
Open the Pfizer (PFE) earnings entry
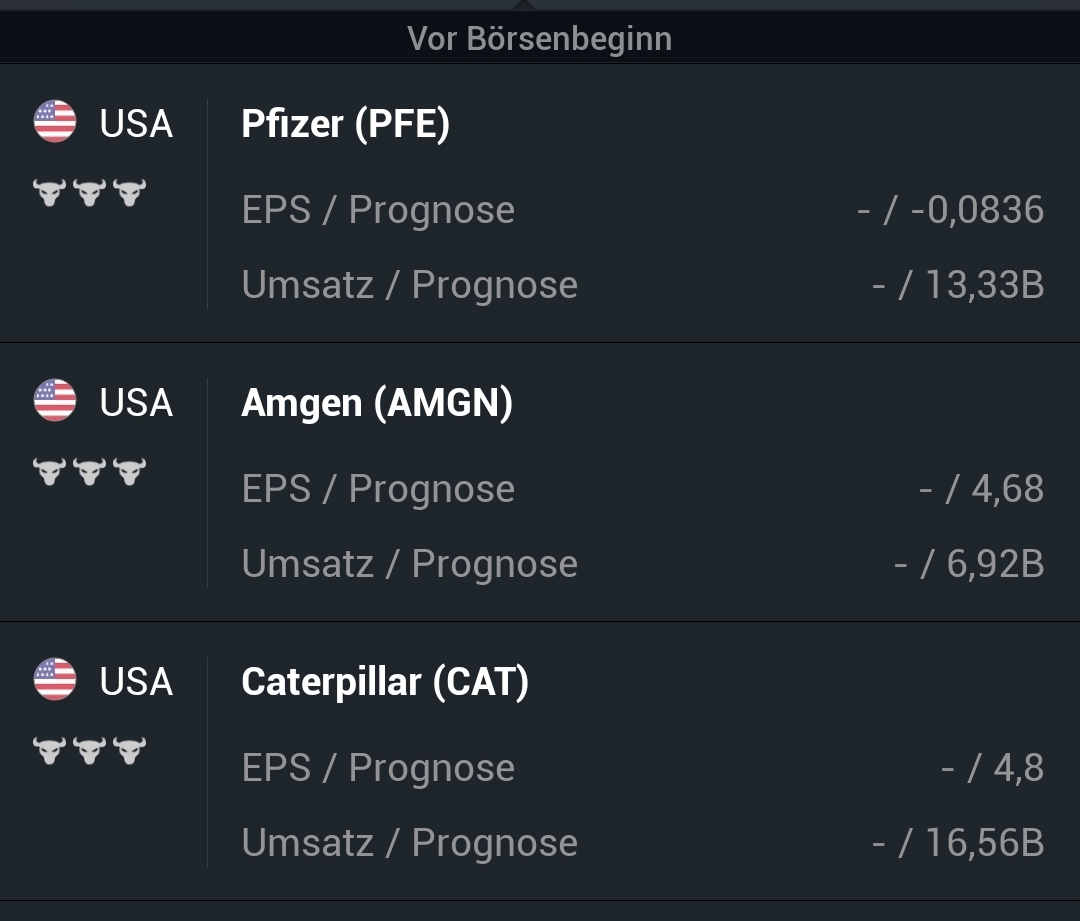point(346,124)
